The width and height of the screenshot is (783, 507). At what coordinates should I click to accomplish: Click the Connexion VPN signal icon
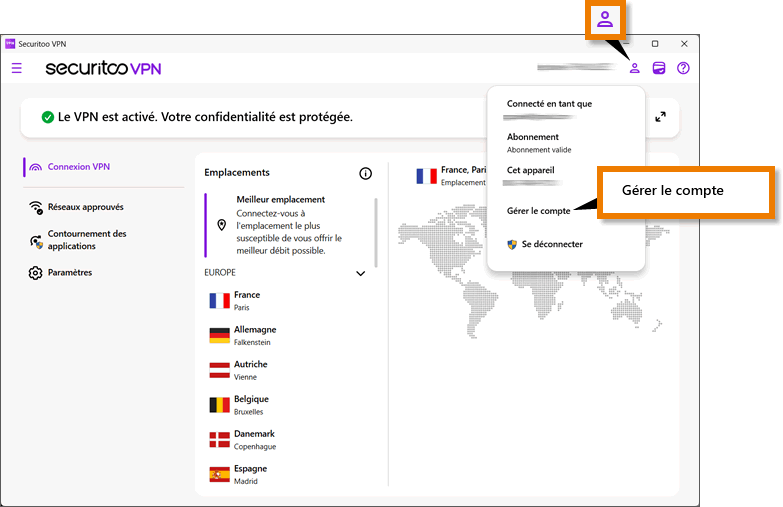point(35,167)
